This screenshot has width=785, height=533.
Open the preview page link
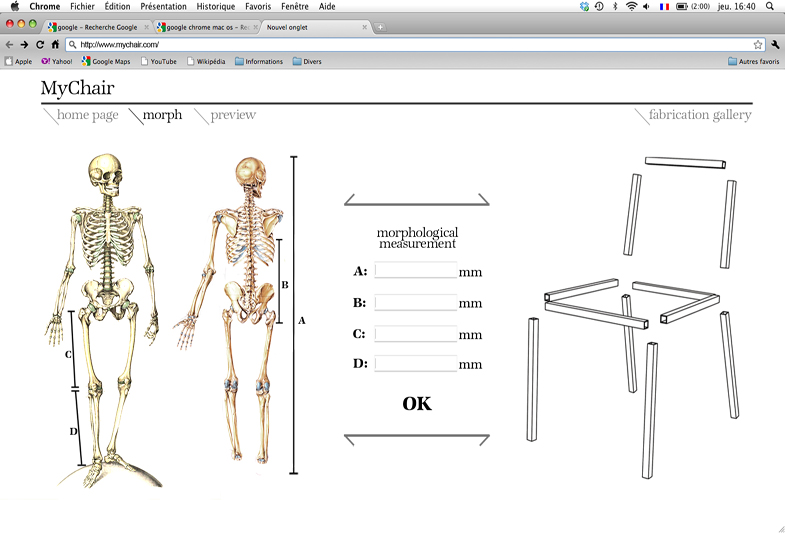[x=233, y=115]
